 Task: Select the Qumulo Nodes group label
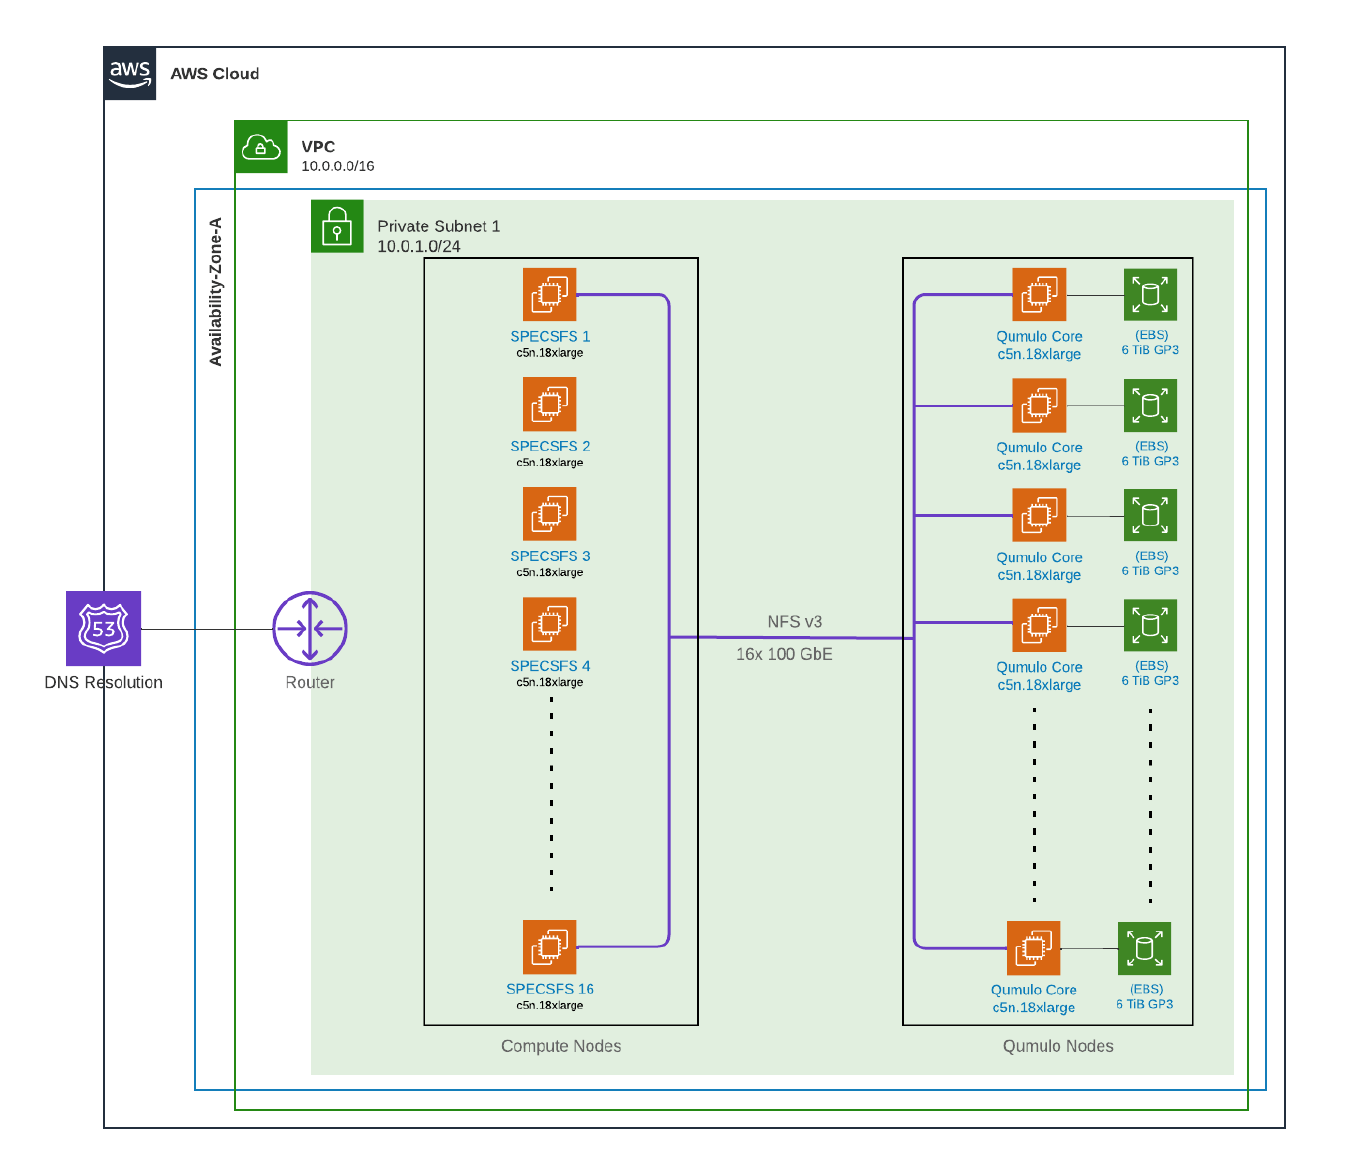pos(1058,1046)
